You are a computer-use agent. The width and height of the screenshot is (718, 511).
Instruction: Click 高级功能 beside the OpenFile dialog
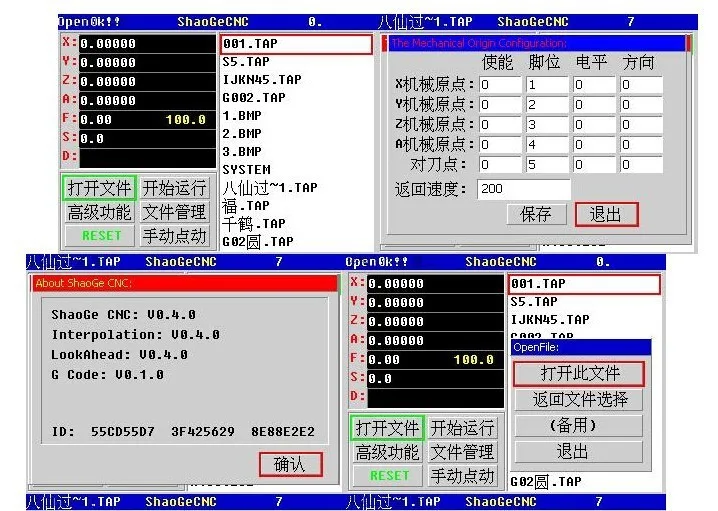[387, 452]
